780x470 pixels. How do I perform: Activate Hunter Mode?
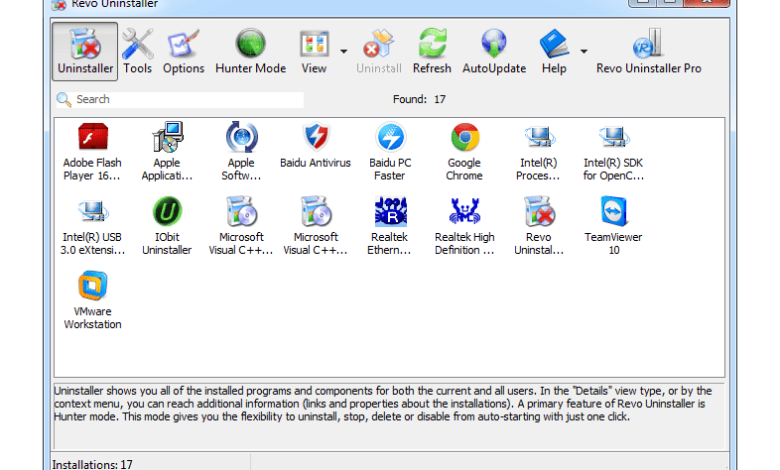click(250, 51)
